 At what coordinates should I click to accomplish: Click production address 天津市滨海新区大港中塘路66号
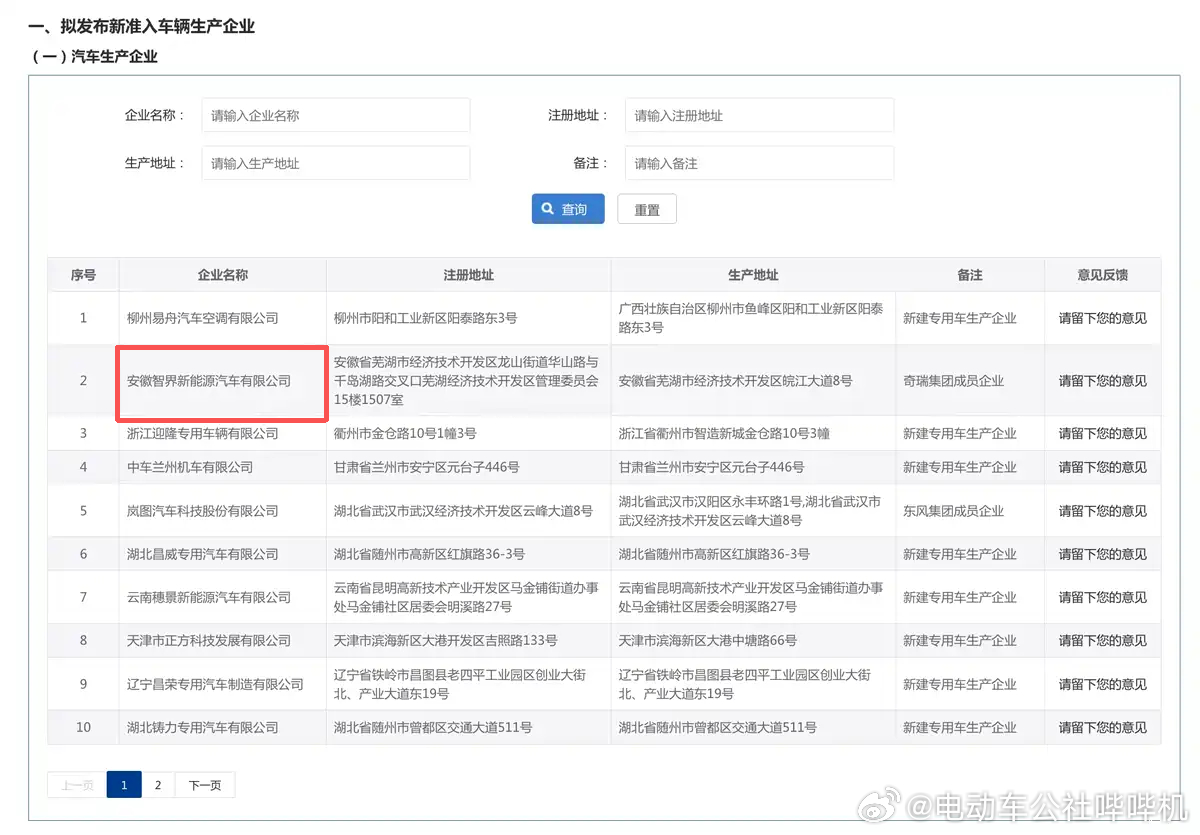pos(708,640)
